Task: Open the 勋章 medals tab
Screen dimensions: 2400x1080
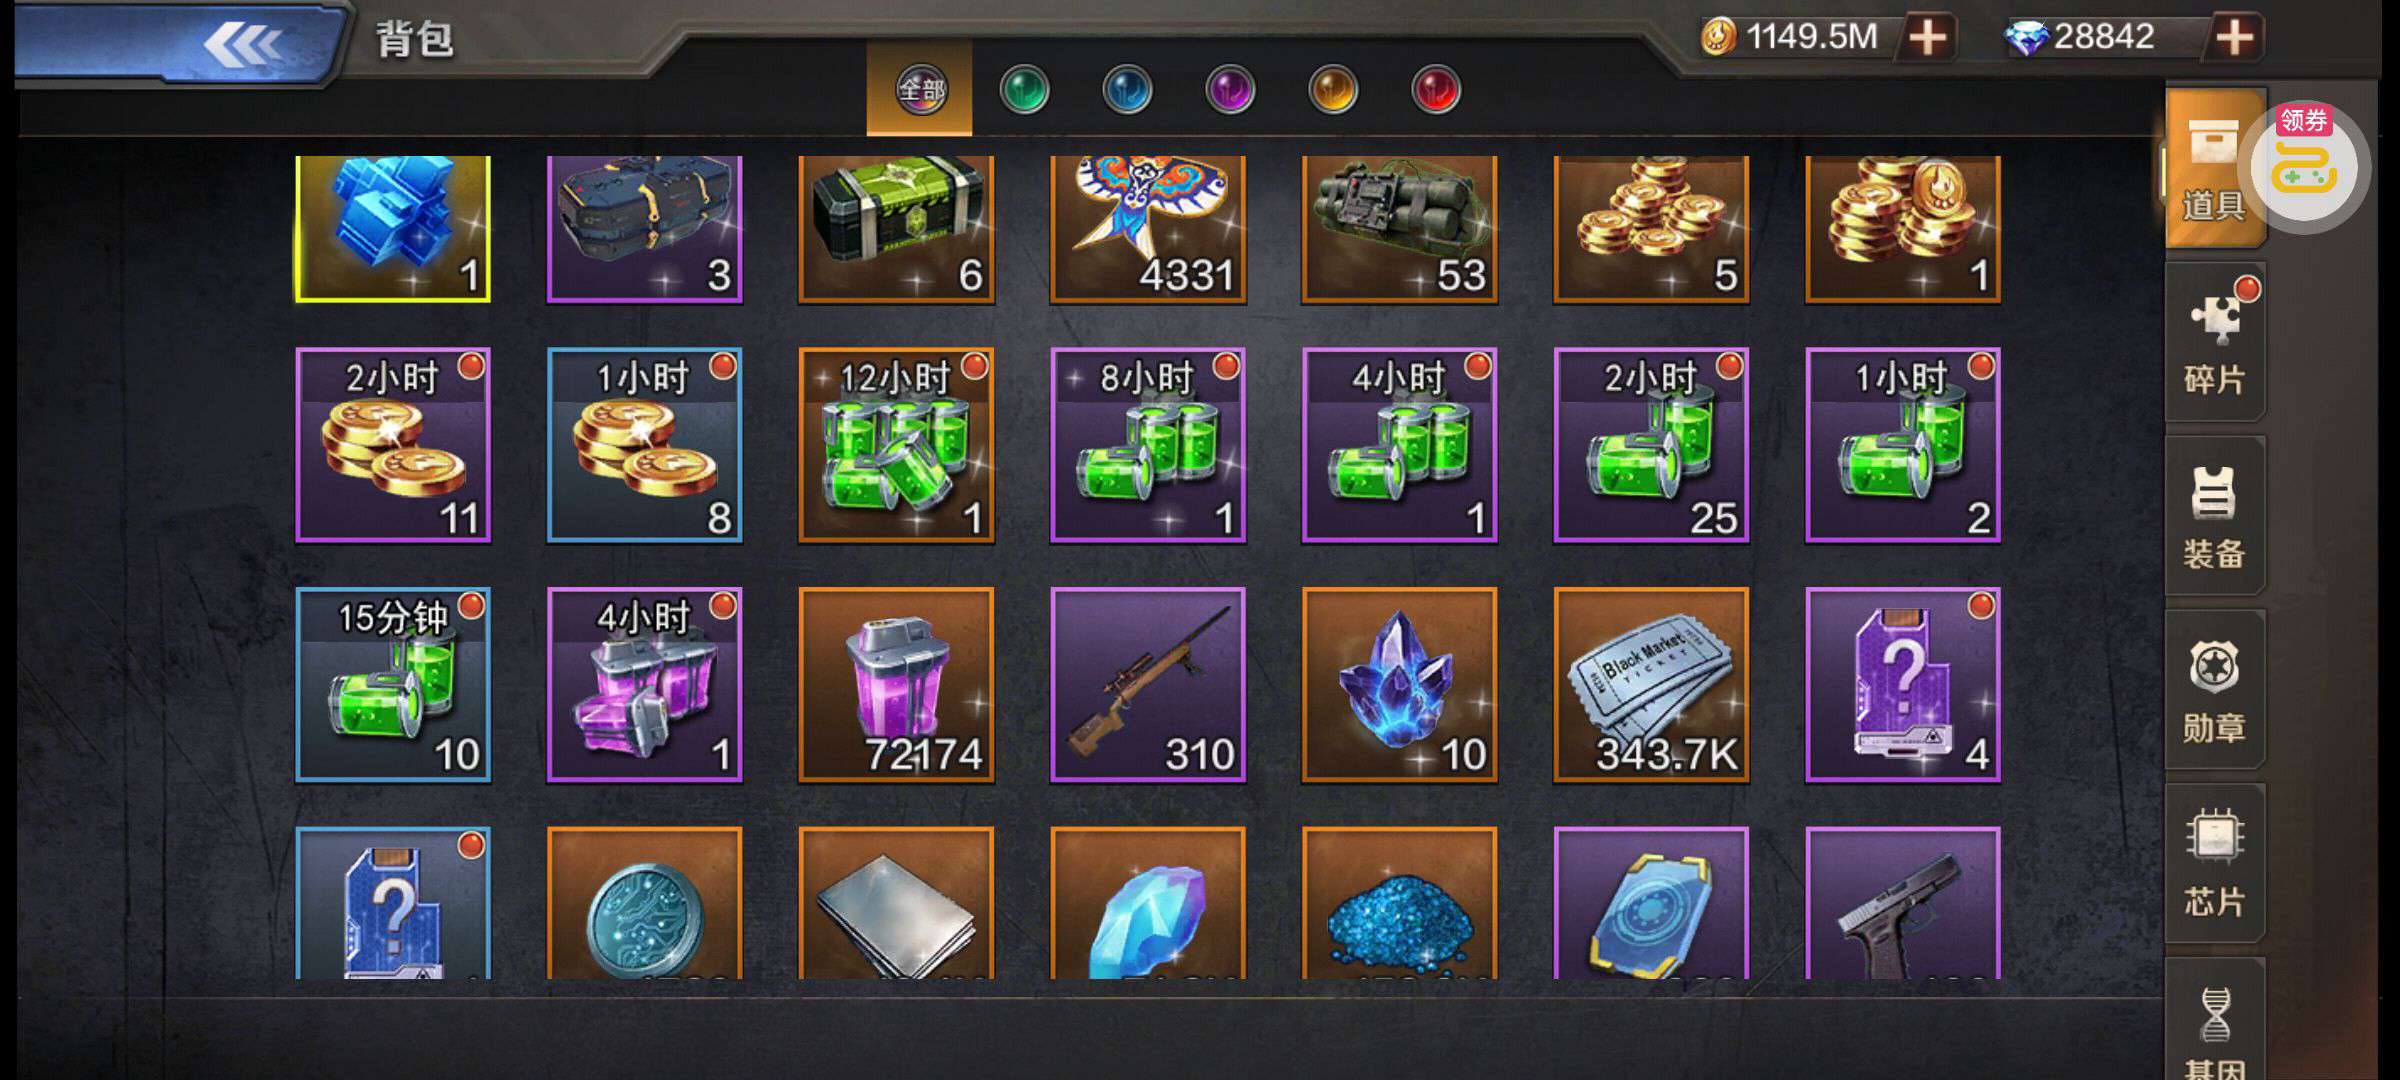Action: tap(2214, 690)
